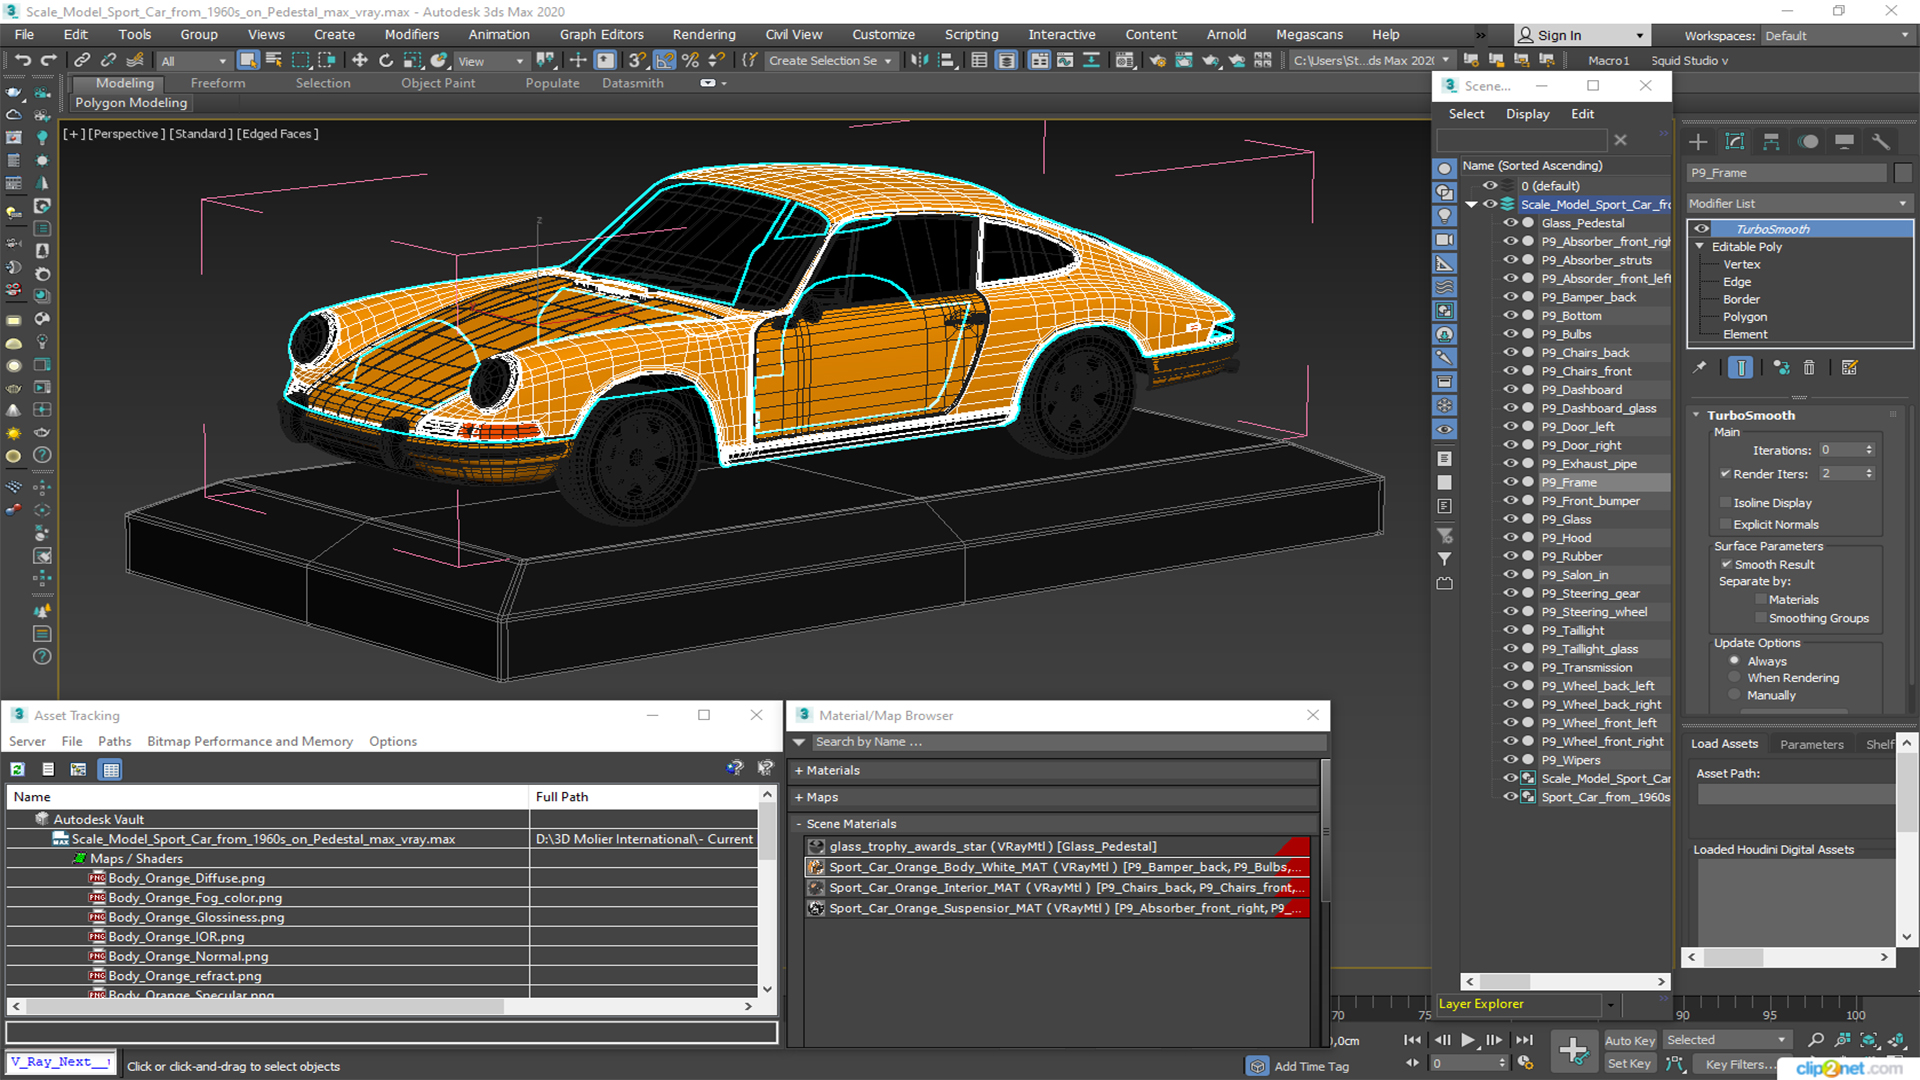This screenshot has height=1080, width=1920.
Task: Toggle visibility eye of Glass_Pedestal
Action: coord(1510,223)
